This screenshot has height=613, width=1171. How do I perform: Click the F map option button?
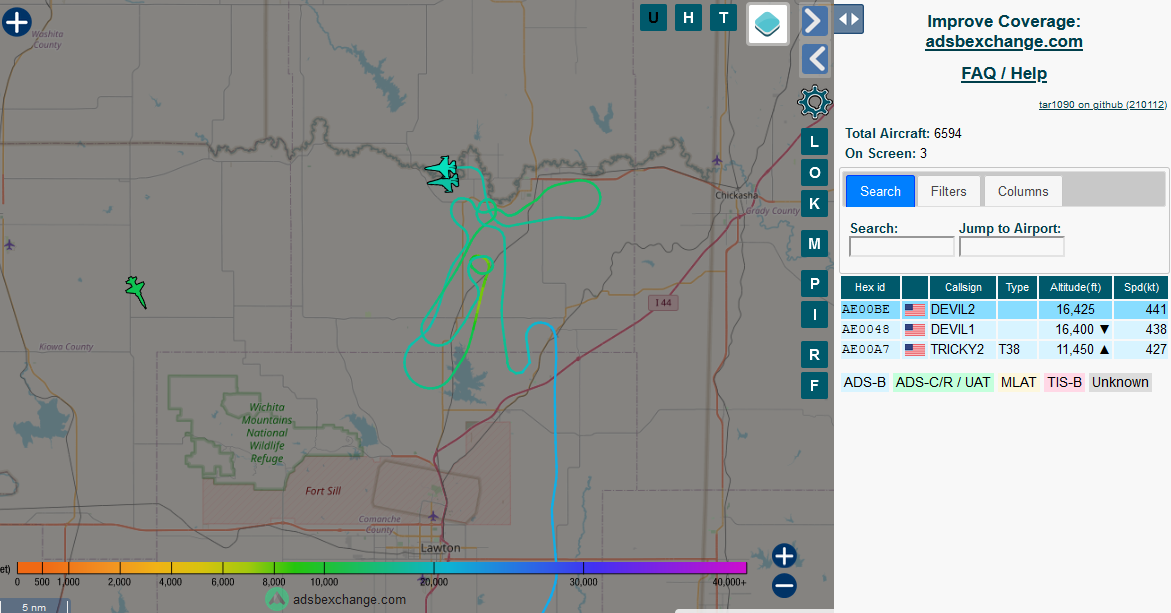pos(815,385)
